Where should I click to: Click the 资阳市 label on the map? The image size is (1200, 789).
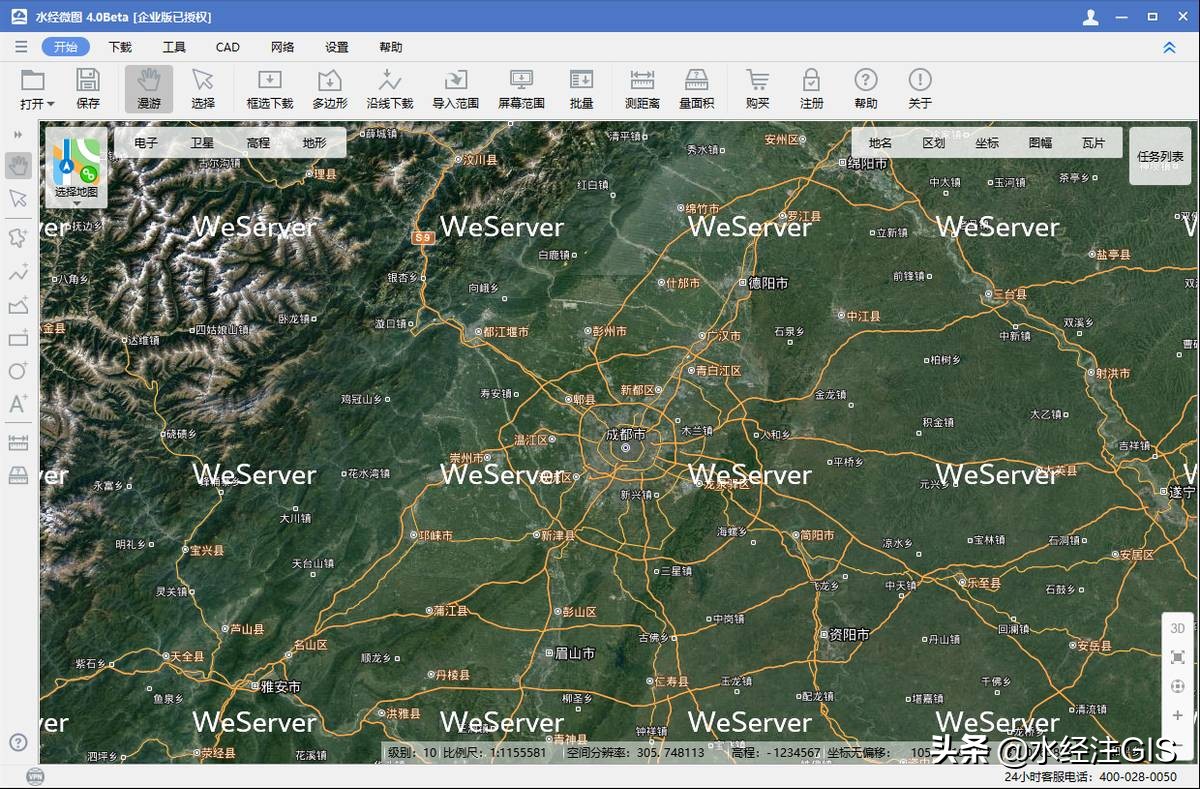[x=849, y=634]
